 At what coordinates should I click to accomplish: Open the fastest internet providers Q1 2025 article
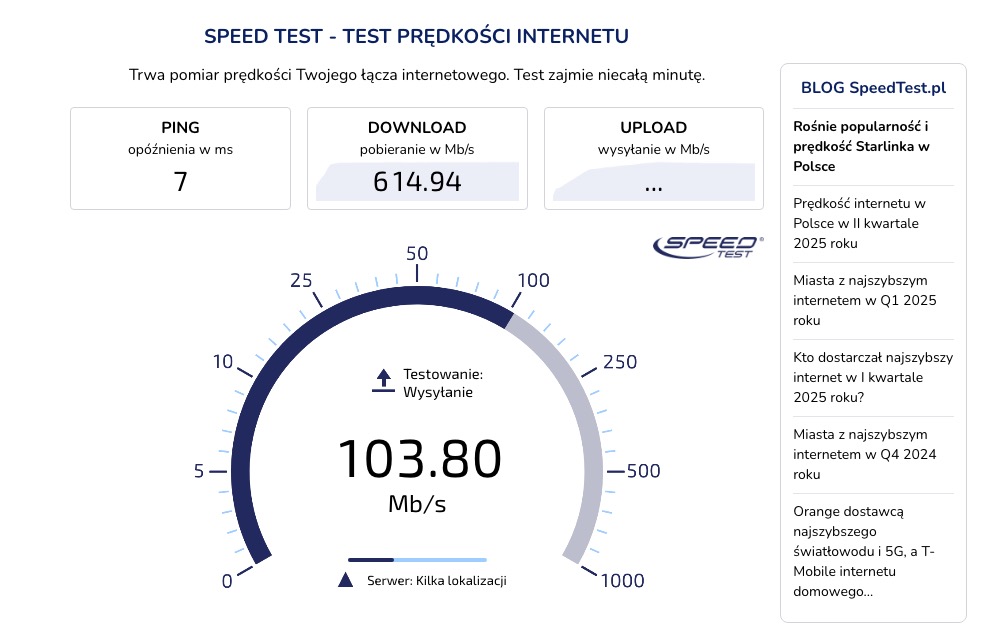click(x=872, y=377)
